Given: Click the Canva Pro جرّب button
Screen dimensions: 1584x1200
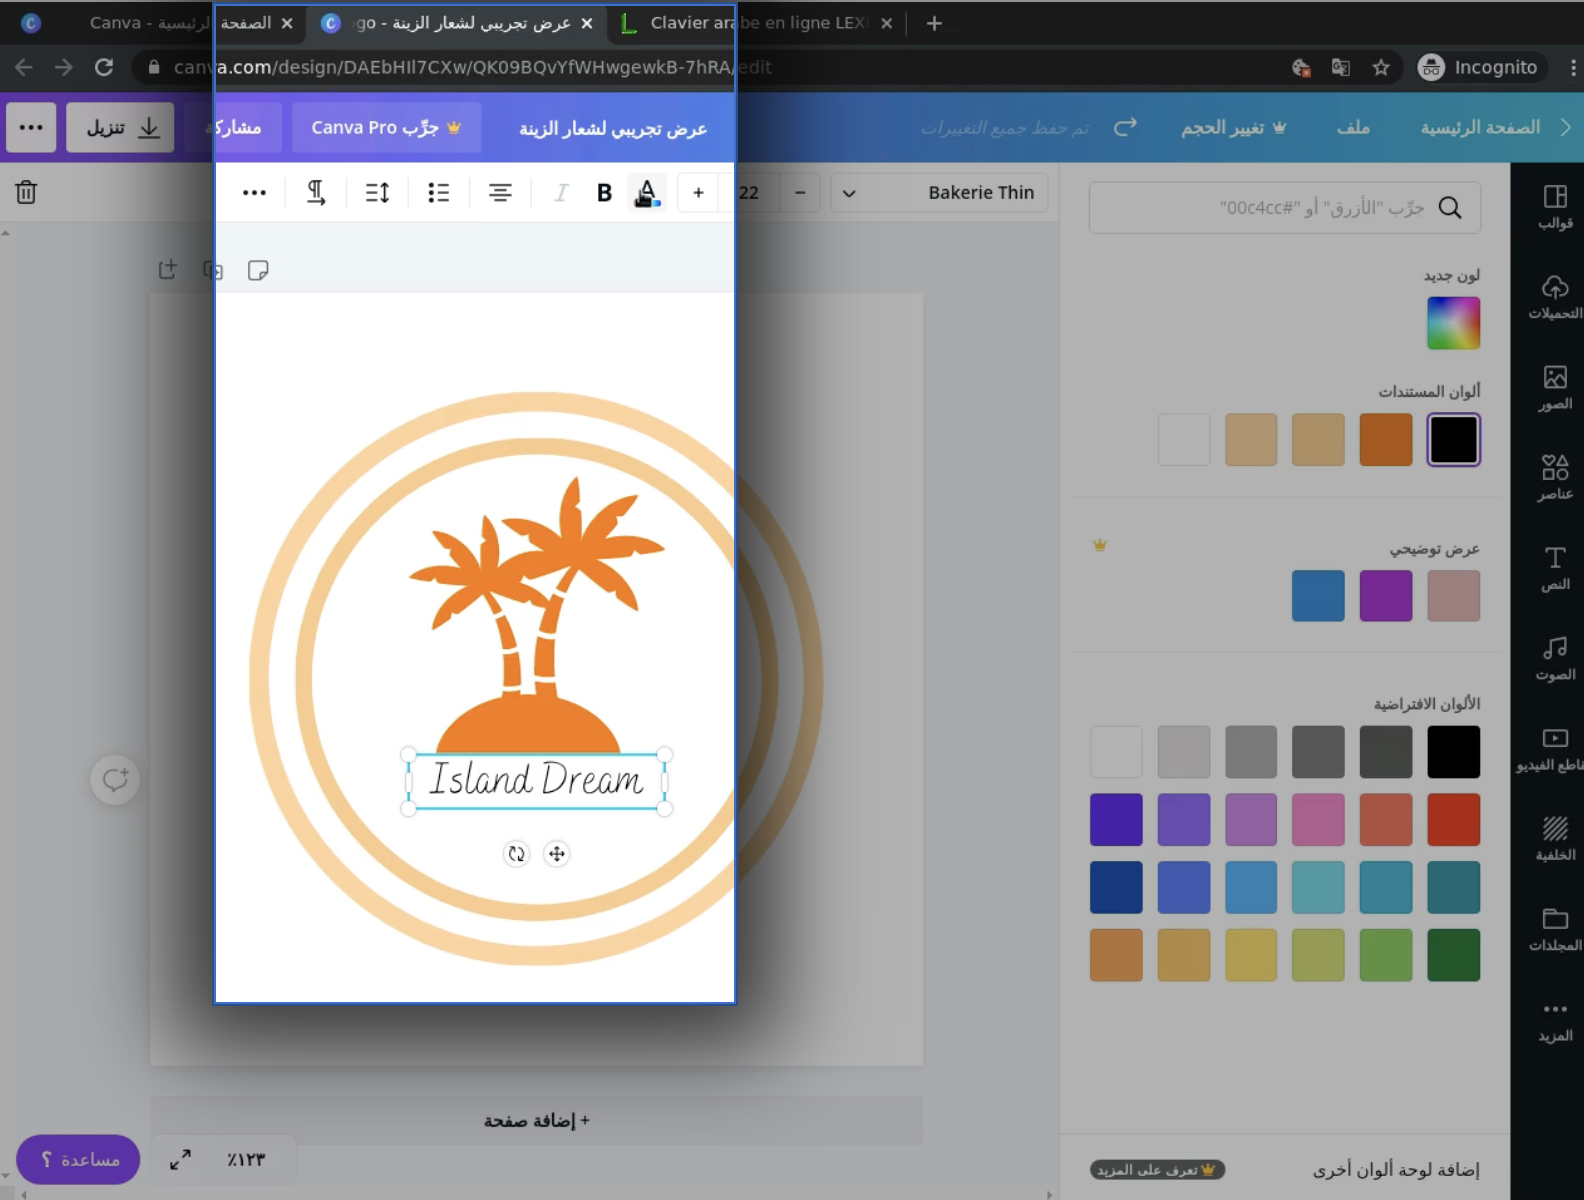Looking at the screenshot, I should coord(386,128).
